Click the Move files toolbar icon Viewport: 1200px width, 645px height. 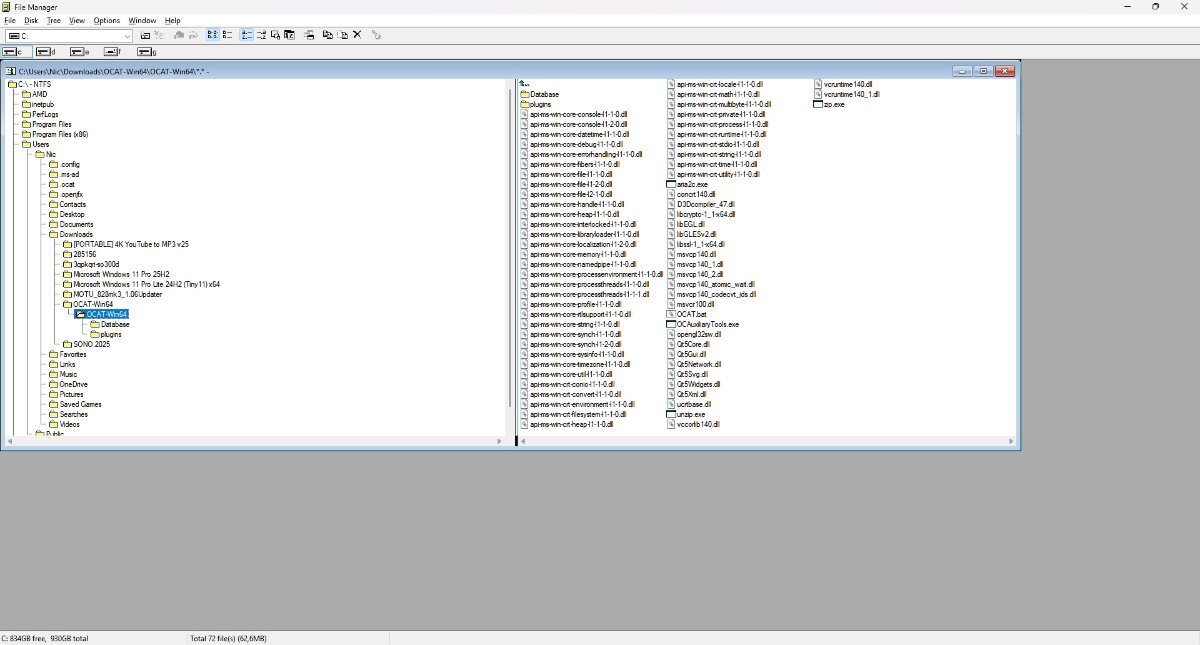(x=342, y=35)
